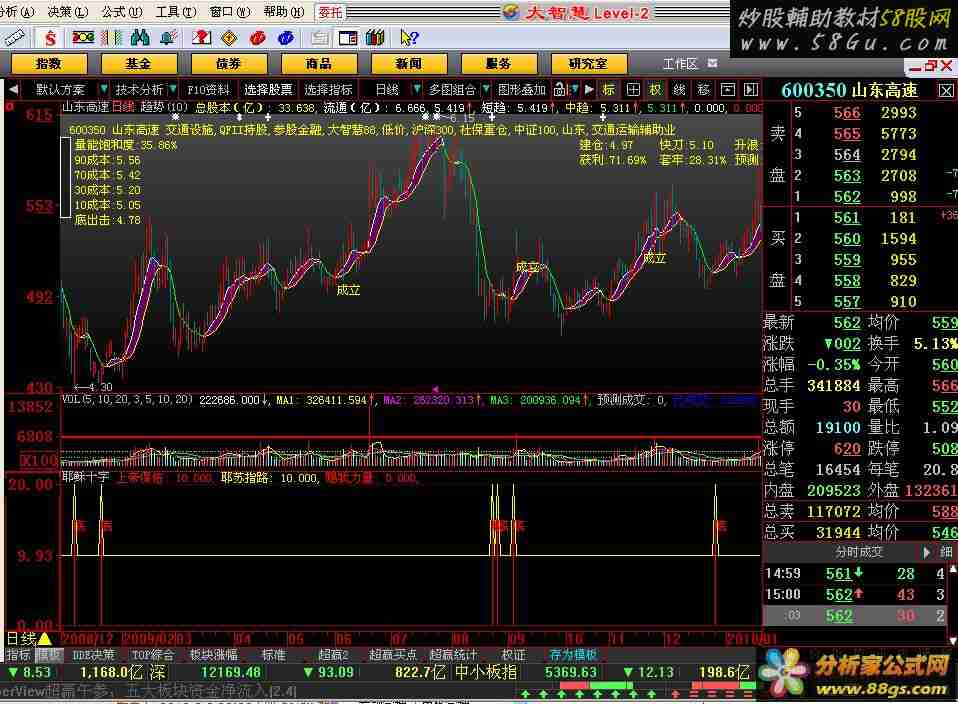This screenshot has width=958, height=704.
Task: Expand the dropdown arrow beside the padlock
Action: [574, 90]
